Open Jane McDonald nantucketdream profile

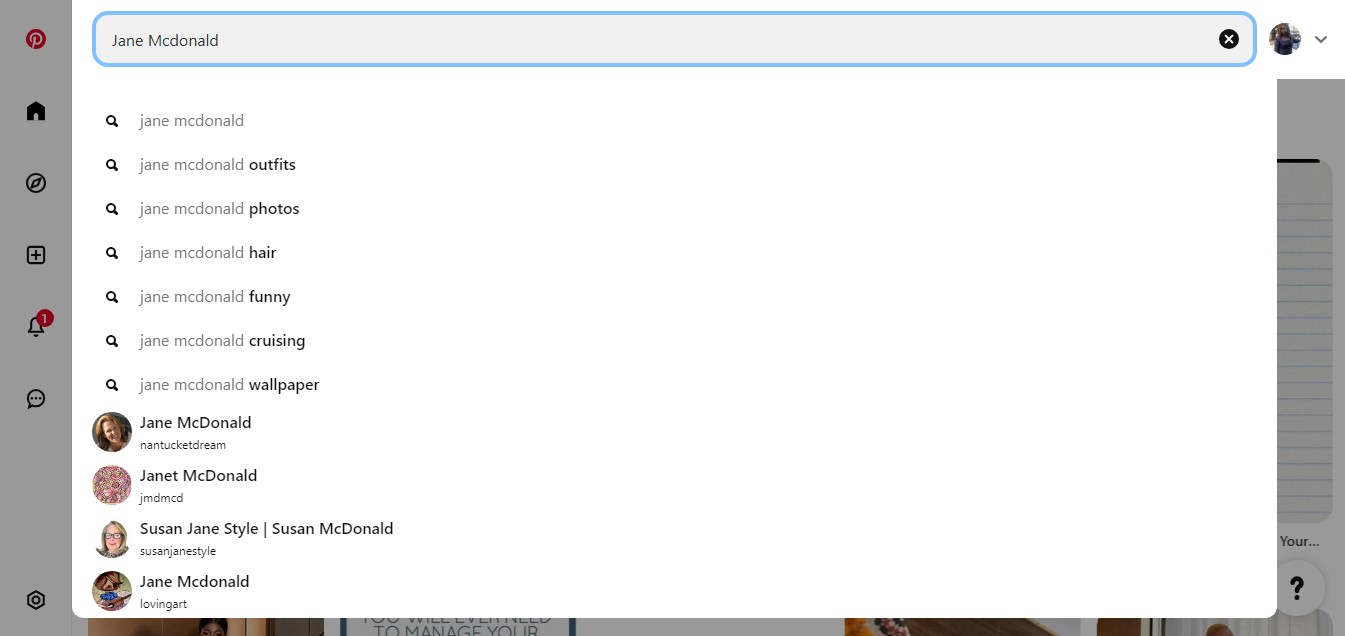[x=674, y=432]
